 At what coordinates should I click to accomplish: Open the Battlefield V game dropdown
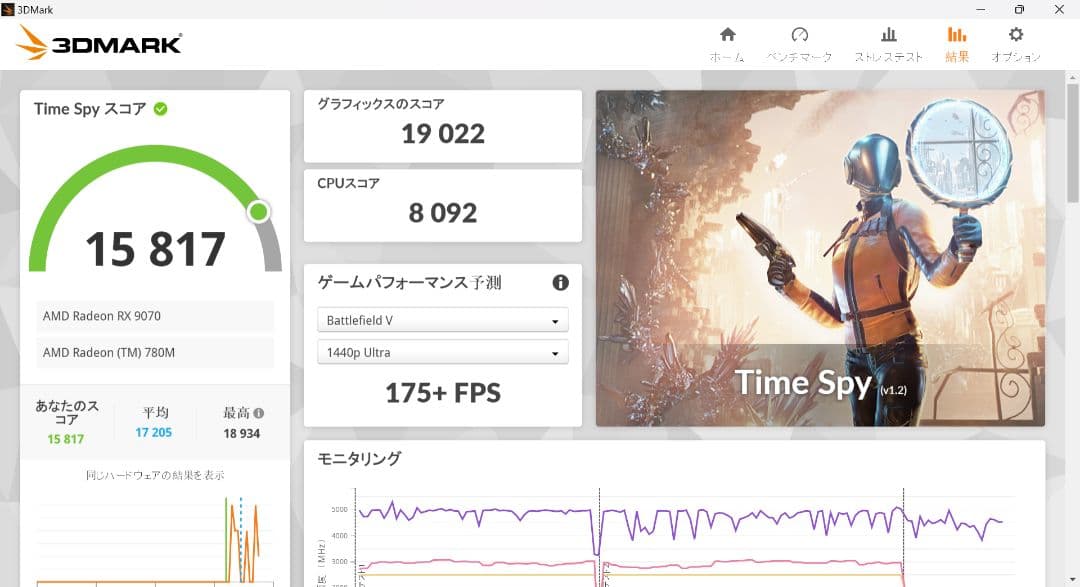pyautogui.click(x=443, y=319)
